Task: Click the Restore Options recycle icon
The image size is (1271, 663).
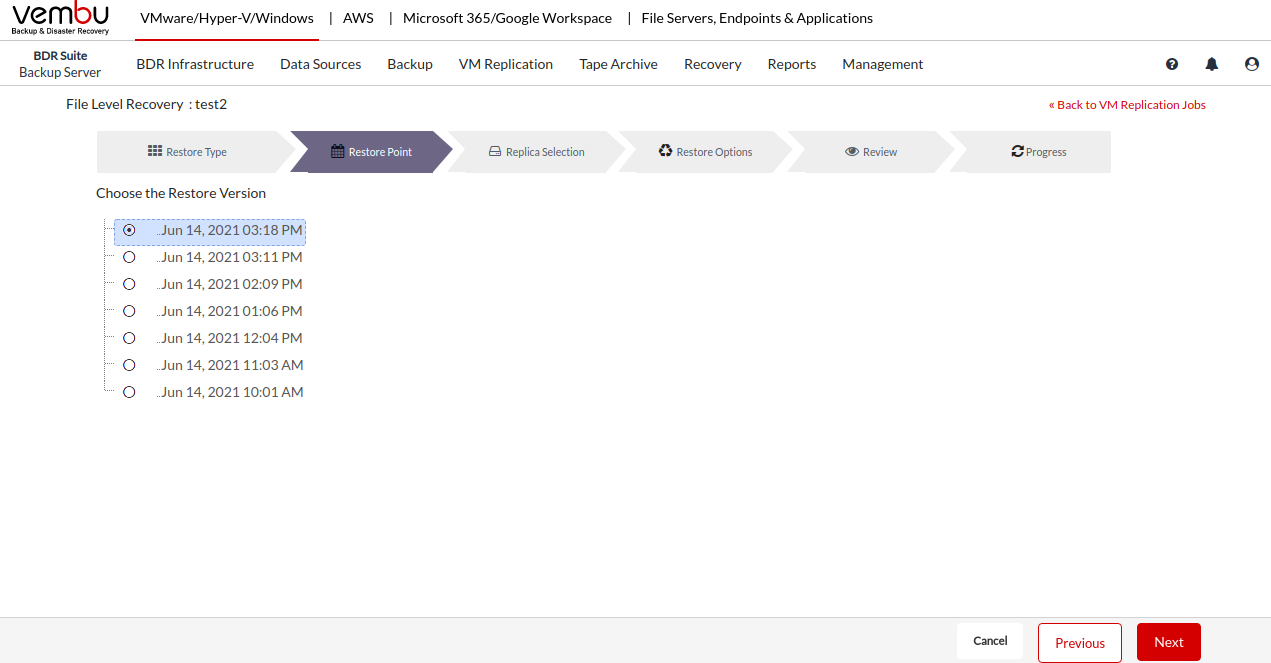Action: [665, 151]
